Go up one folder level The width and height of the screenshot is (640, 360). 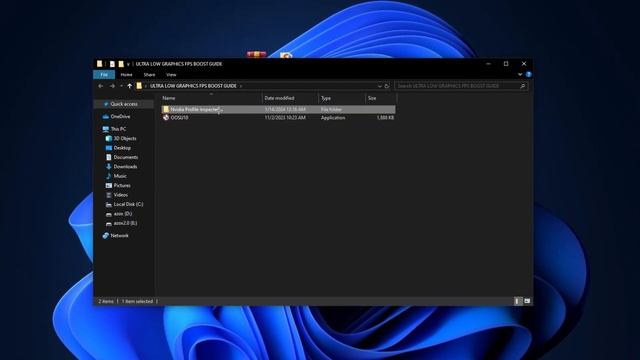tap(129, 86)
